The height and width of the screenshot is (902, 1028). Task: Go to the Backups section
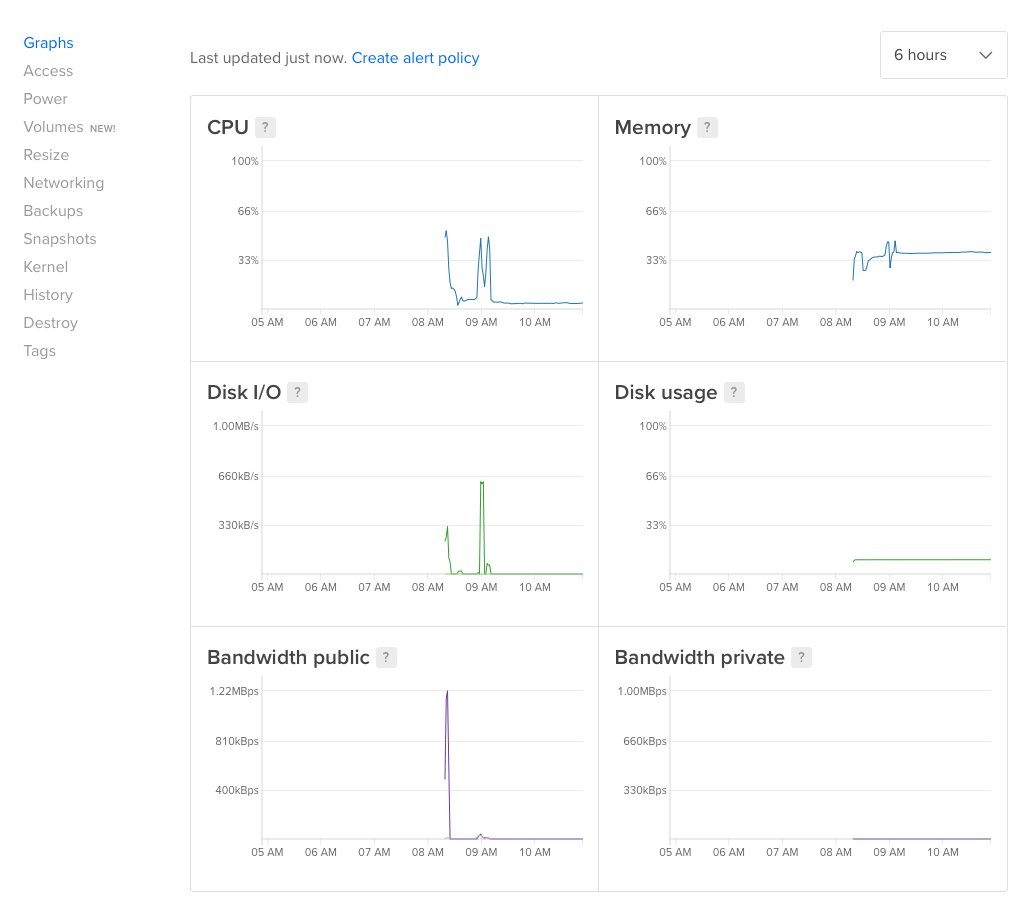[x=53, y=211]
